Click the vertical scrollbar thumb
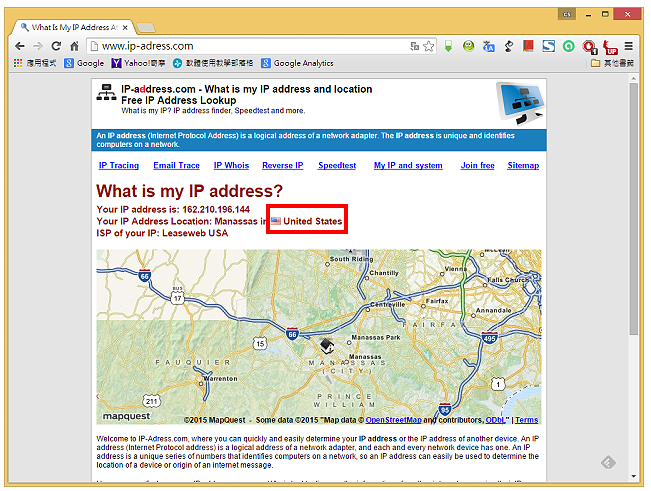The image size is (651, 491). click(633, 209)
